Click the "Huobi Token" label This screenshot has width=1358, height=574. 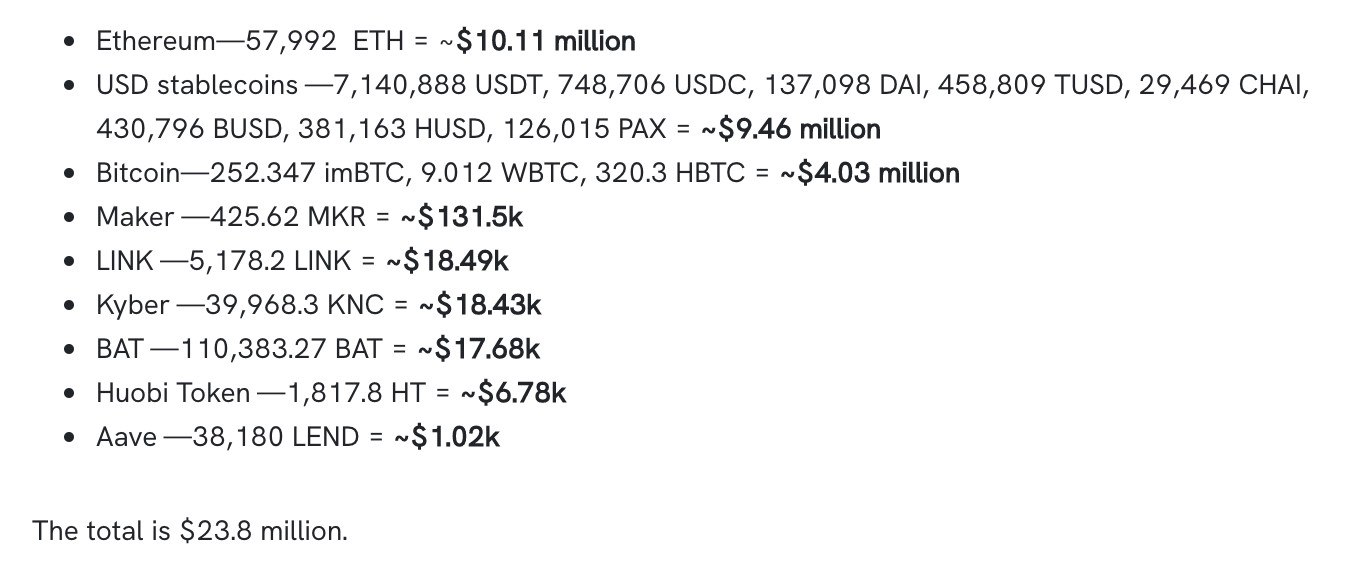(x=172, y=393)
